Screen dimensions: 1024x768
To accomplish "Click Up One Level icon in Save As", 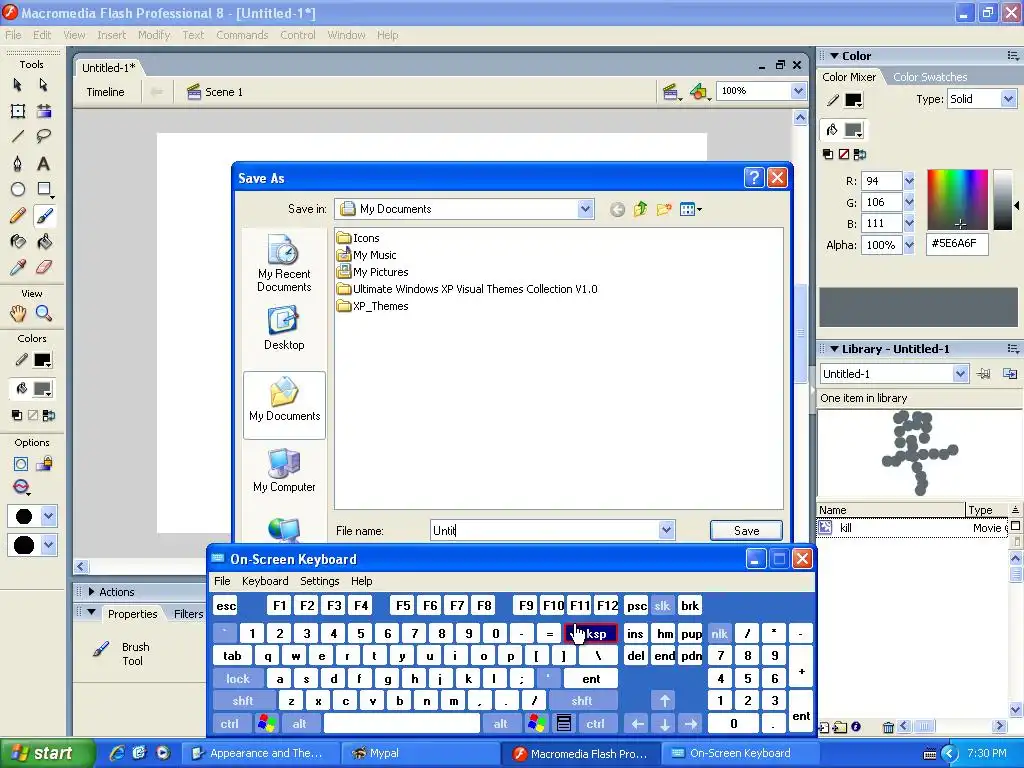I will pyautogui.click(x=640, y=209).
